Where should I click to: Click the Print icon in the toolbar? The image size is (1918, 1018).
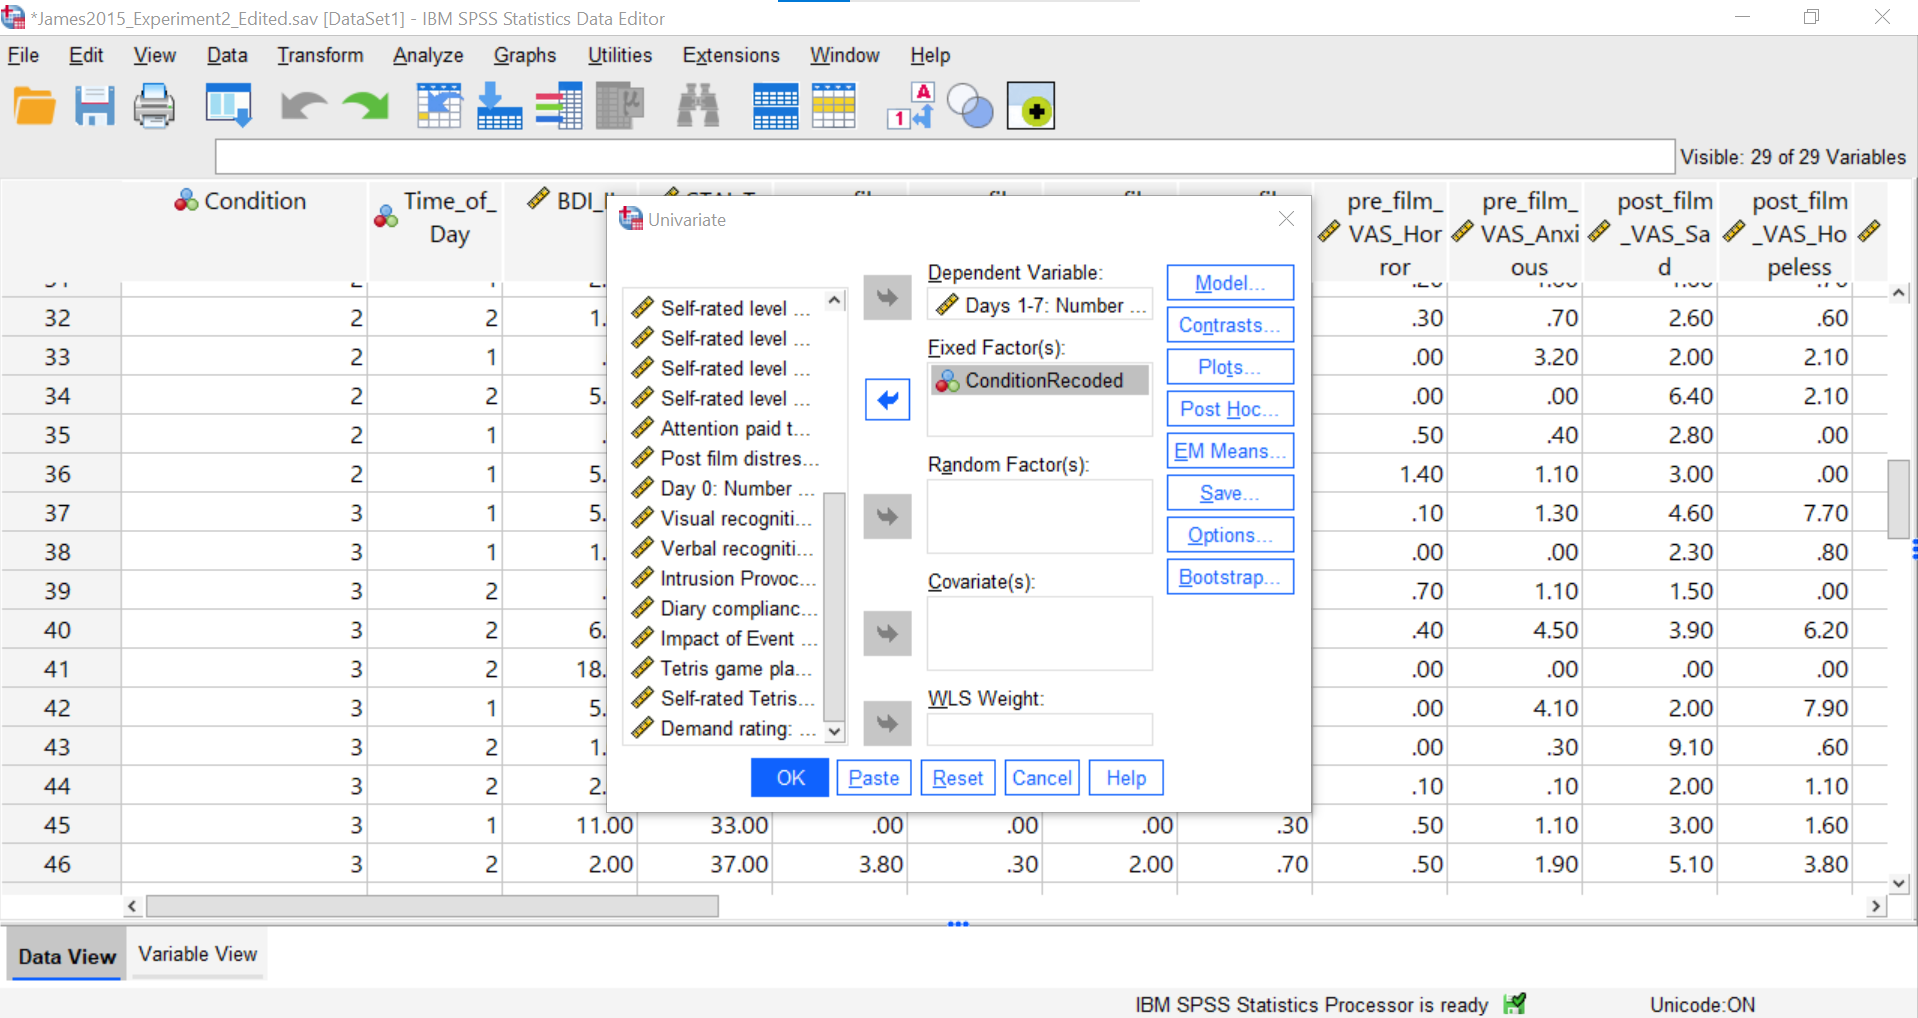coord(154,106)
